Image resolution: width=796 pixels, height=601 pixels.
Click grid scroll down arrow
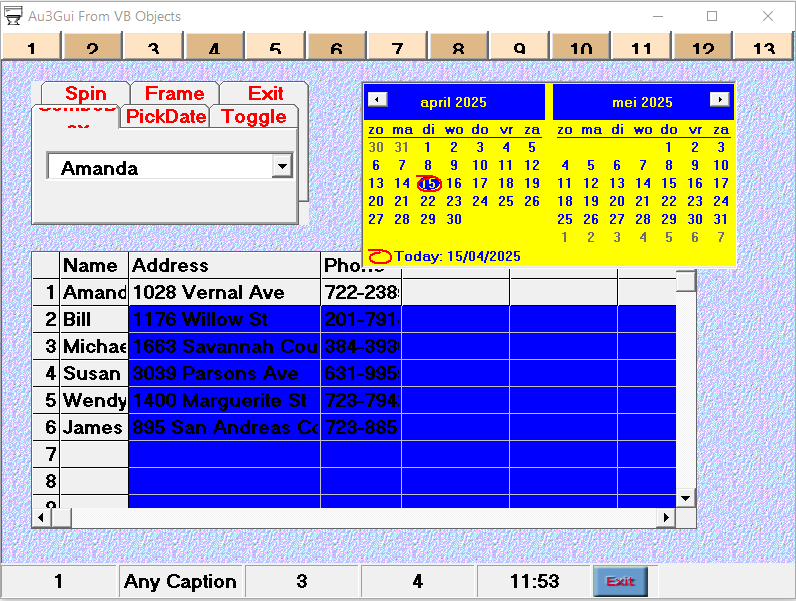[686, 498]
